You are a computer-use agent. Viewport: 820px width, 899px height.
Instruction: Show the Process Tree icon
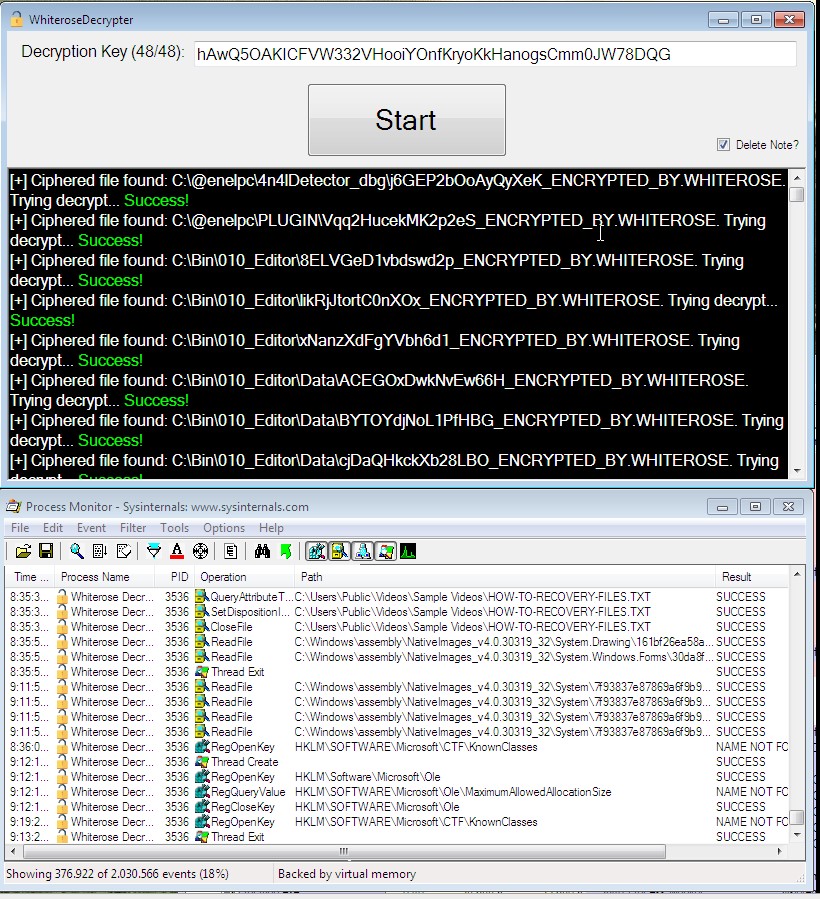pyautogui.click(x=231, y=552)
